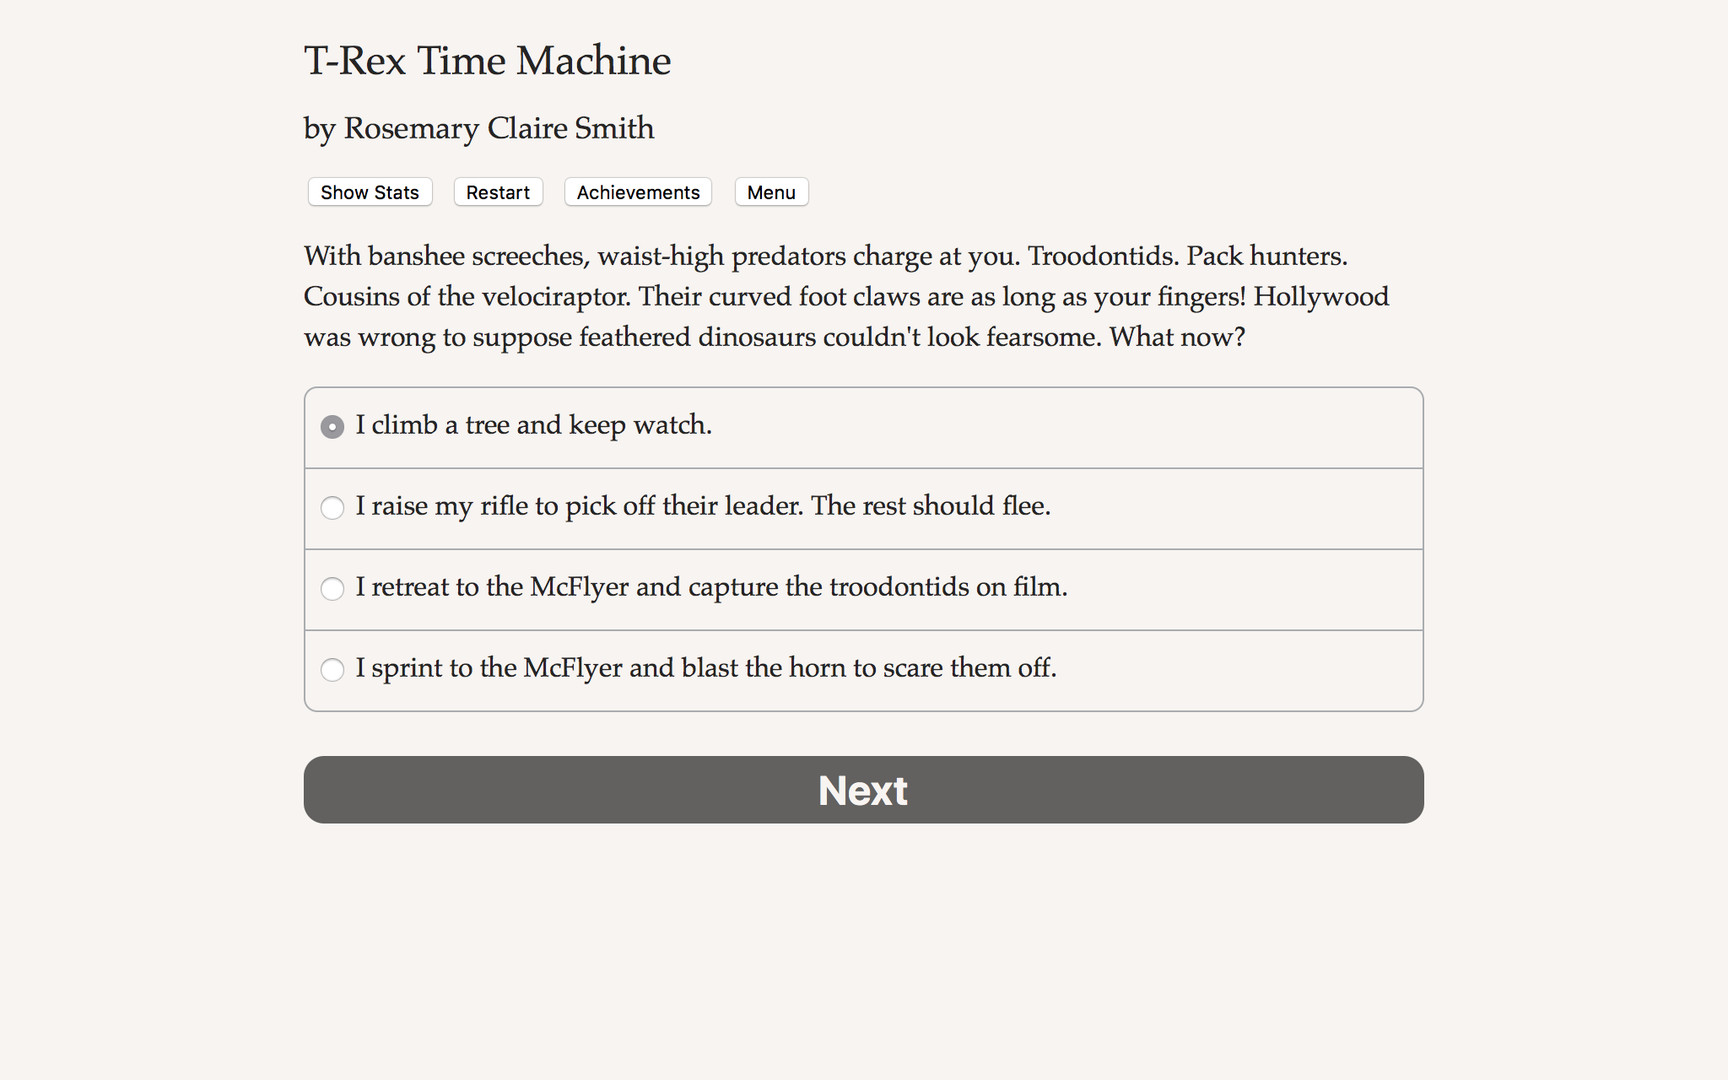Click the row containing the horn-blasting option

[863, 670]
